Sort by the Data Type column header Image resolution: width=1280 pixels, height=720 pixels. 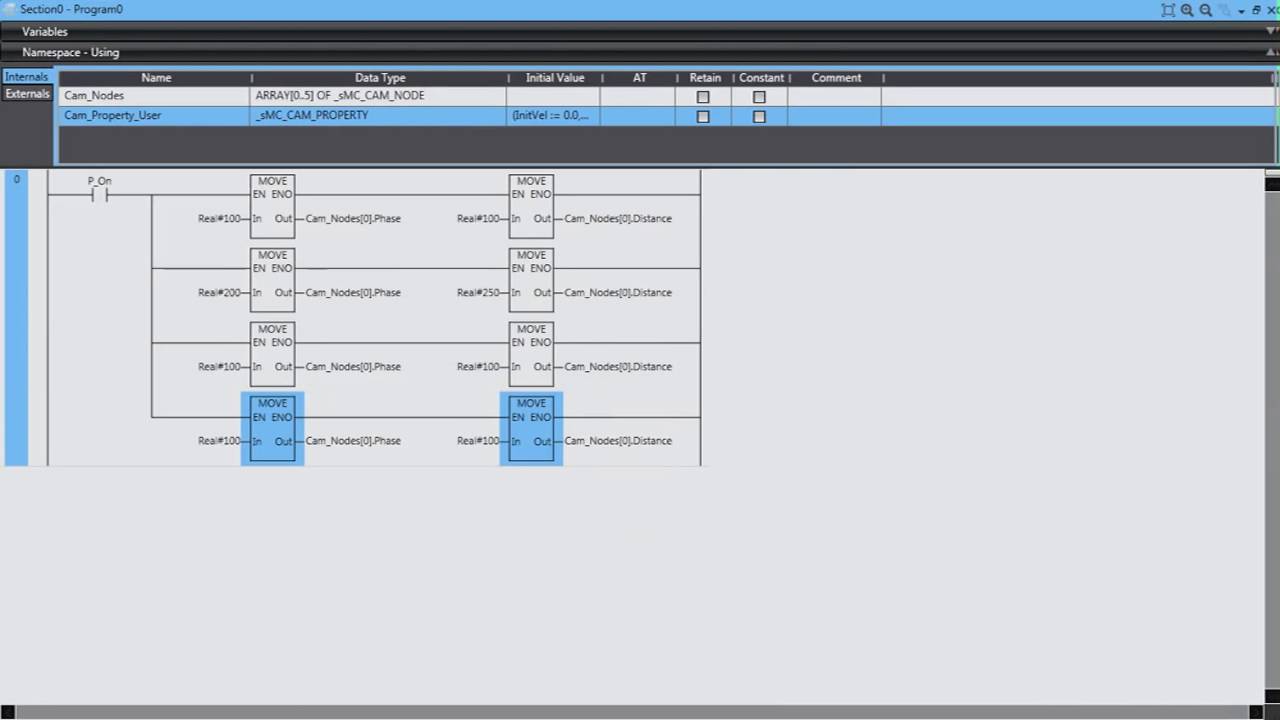click(x=379, y=78)
